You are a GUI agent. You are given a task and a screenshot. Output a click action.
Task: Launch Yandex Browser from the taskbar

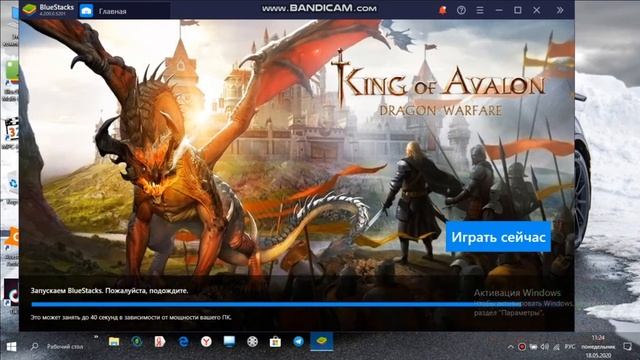click(x=206, y=342)
